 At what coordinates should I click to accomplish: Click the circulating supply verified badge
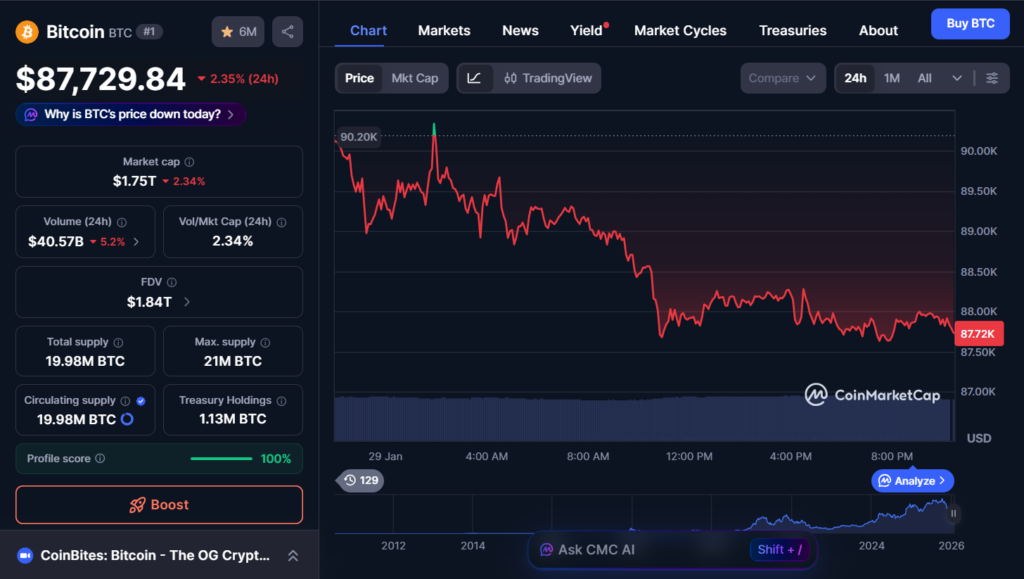(x=140, y=401)
